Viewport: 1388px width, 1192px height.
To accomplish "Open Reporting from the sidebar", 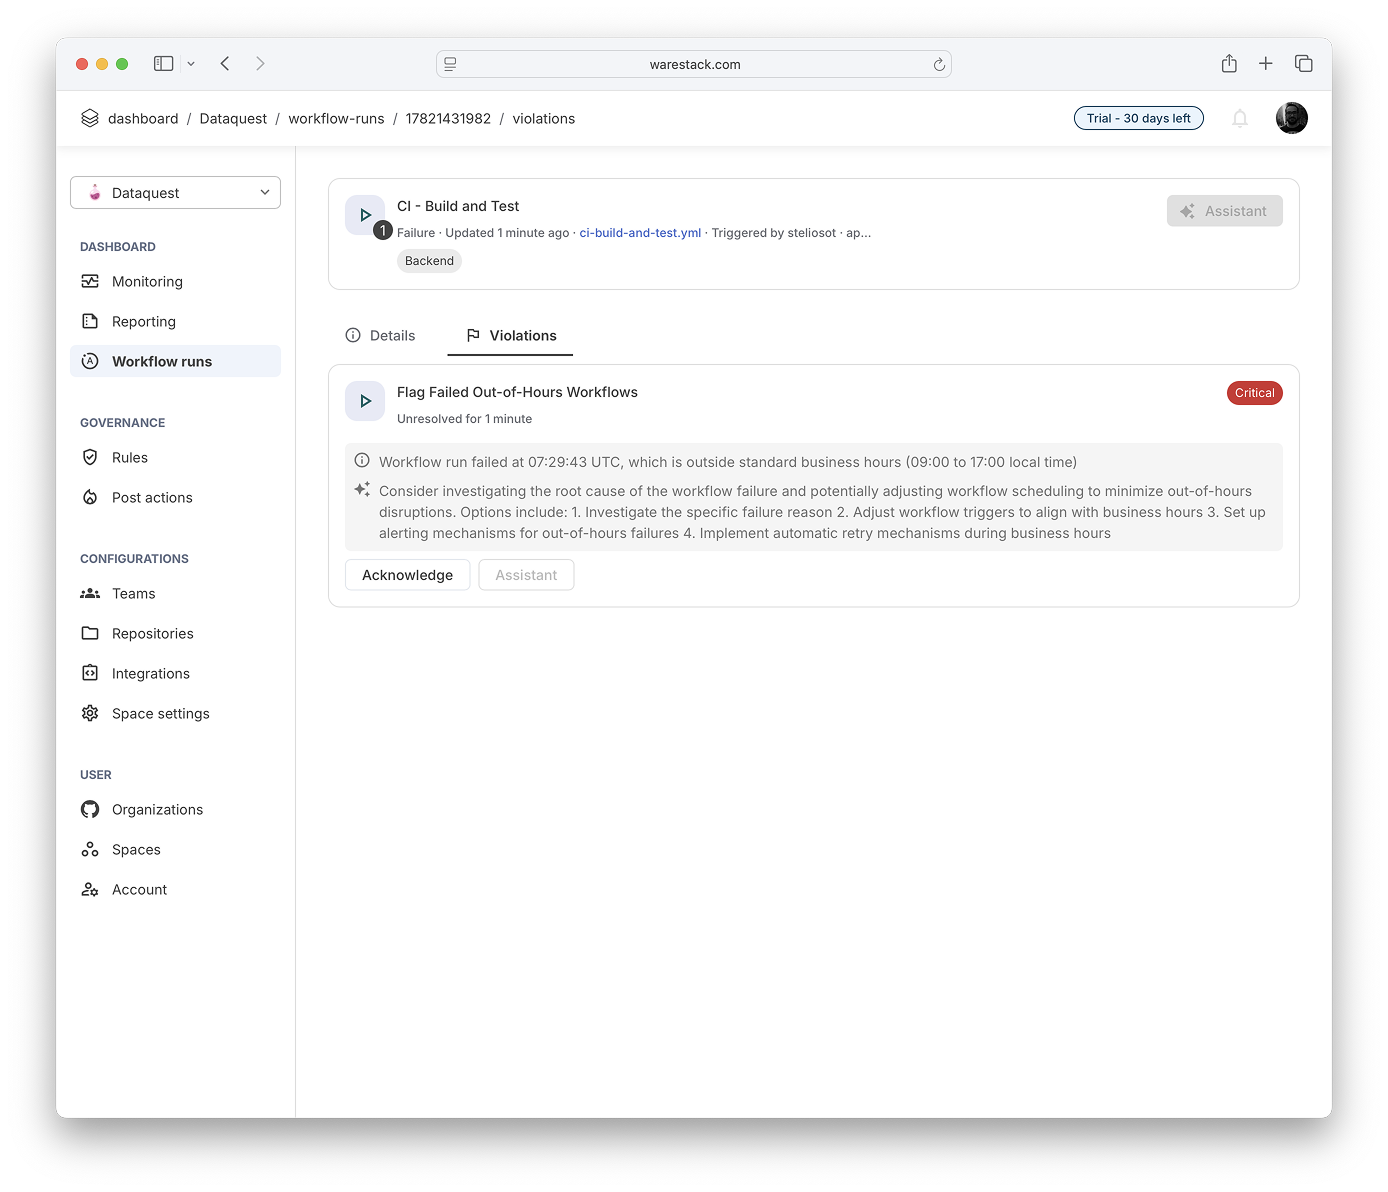I will (x=143, y=322).
